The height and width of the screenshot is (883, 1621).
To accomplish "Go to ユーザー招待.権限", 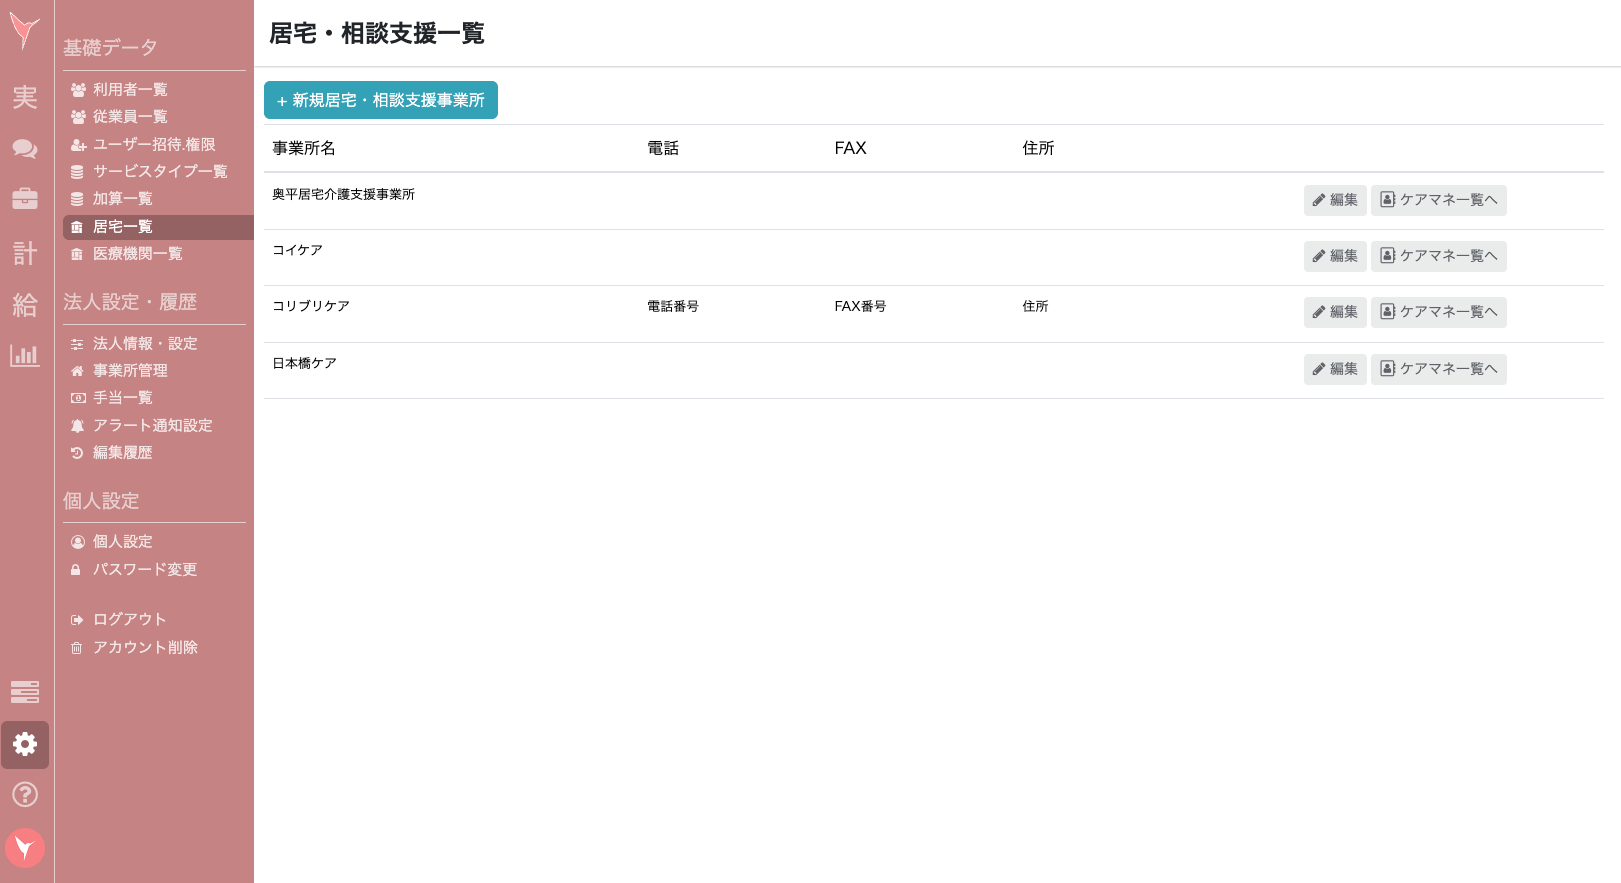I will pos(154,145).
